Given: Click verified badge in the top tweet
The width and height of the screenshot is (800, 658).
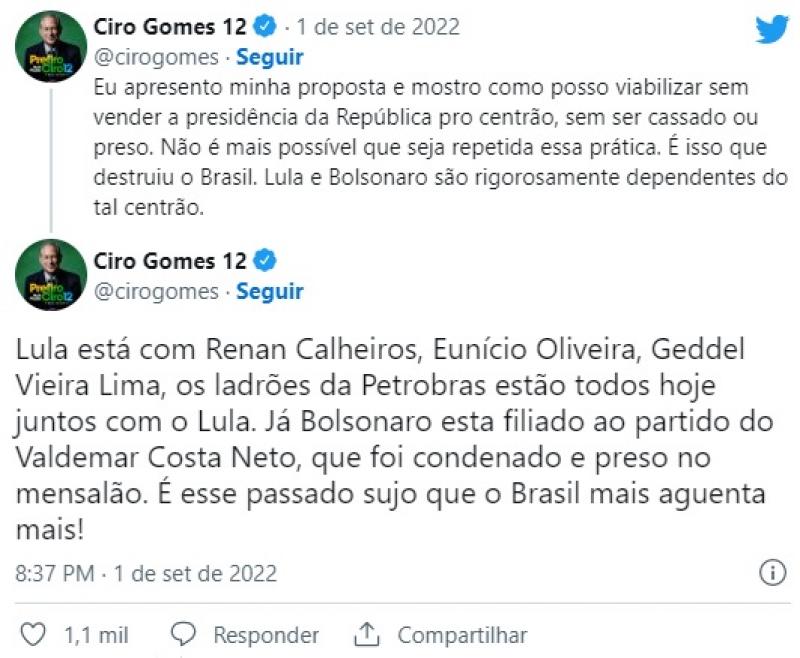Looking at the screenshot, I should click(263, 27).
